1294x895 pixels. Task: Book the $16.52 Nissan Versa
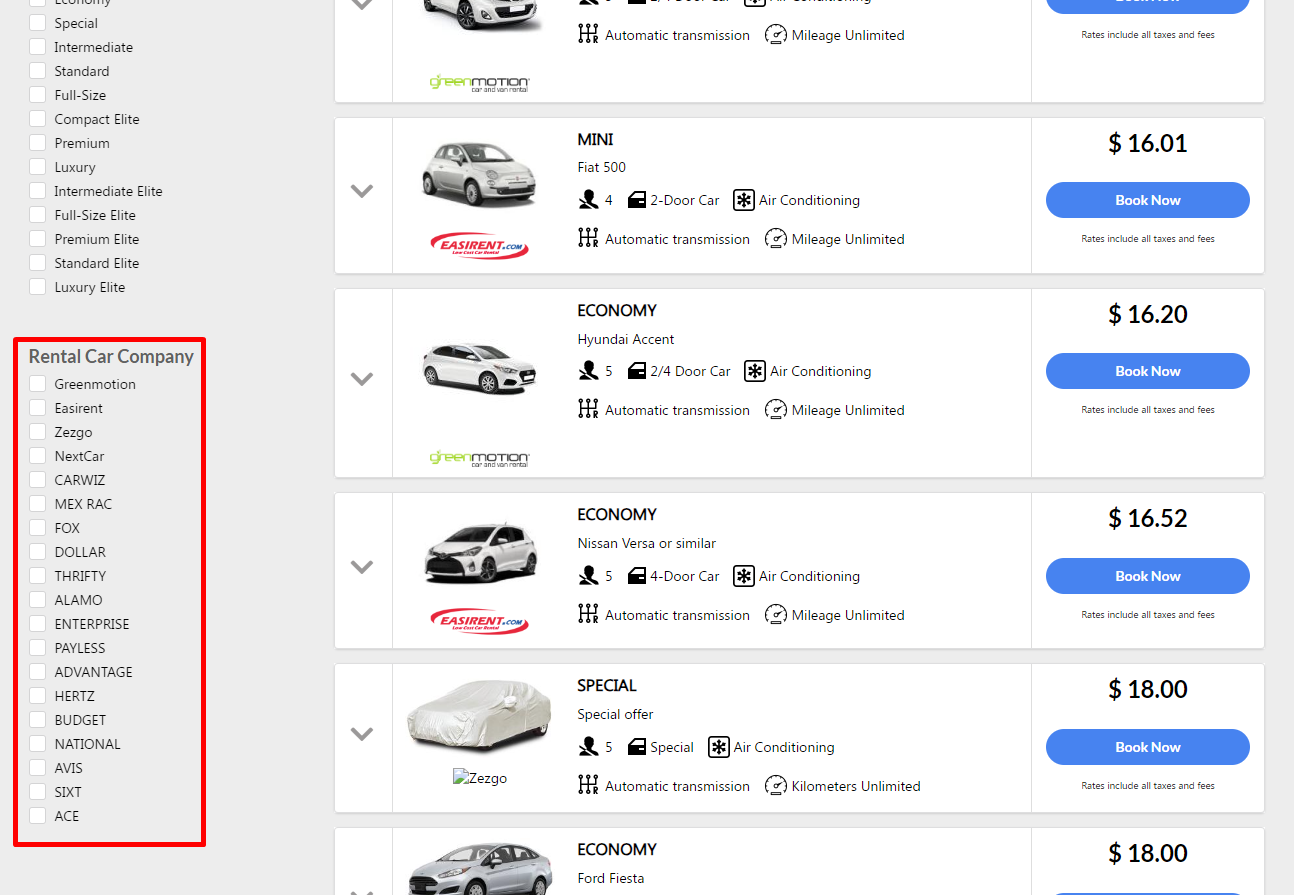pyautogui.click(x=1148, y=576)
